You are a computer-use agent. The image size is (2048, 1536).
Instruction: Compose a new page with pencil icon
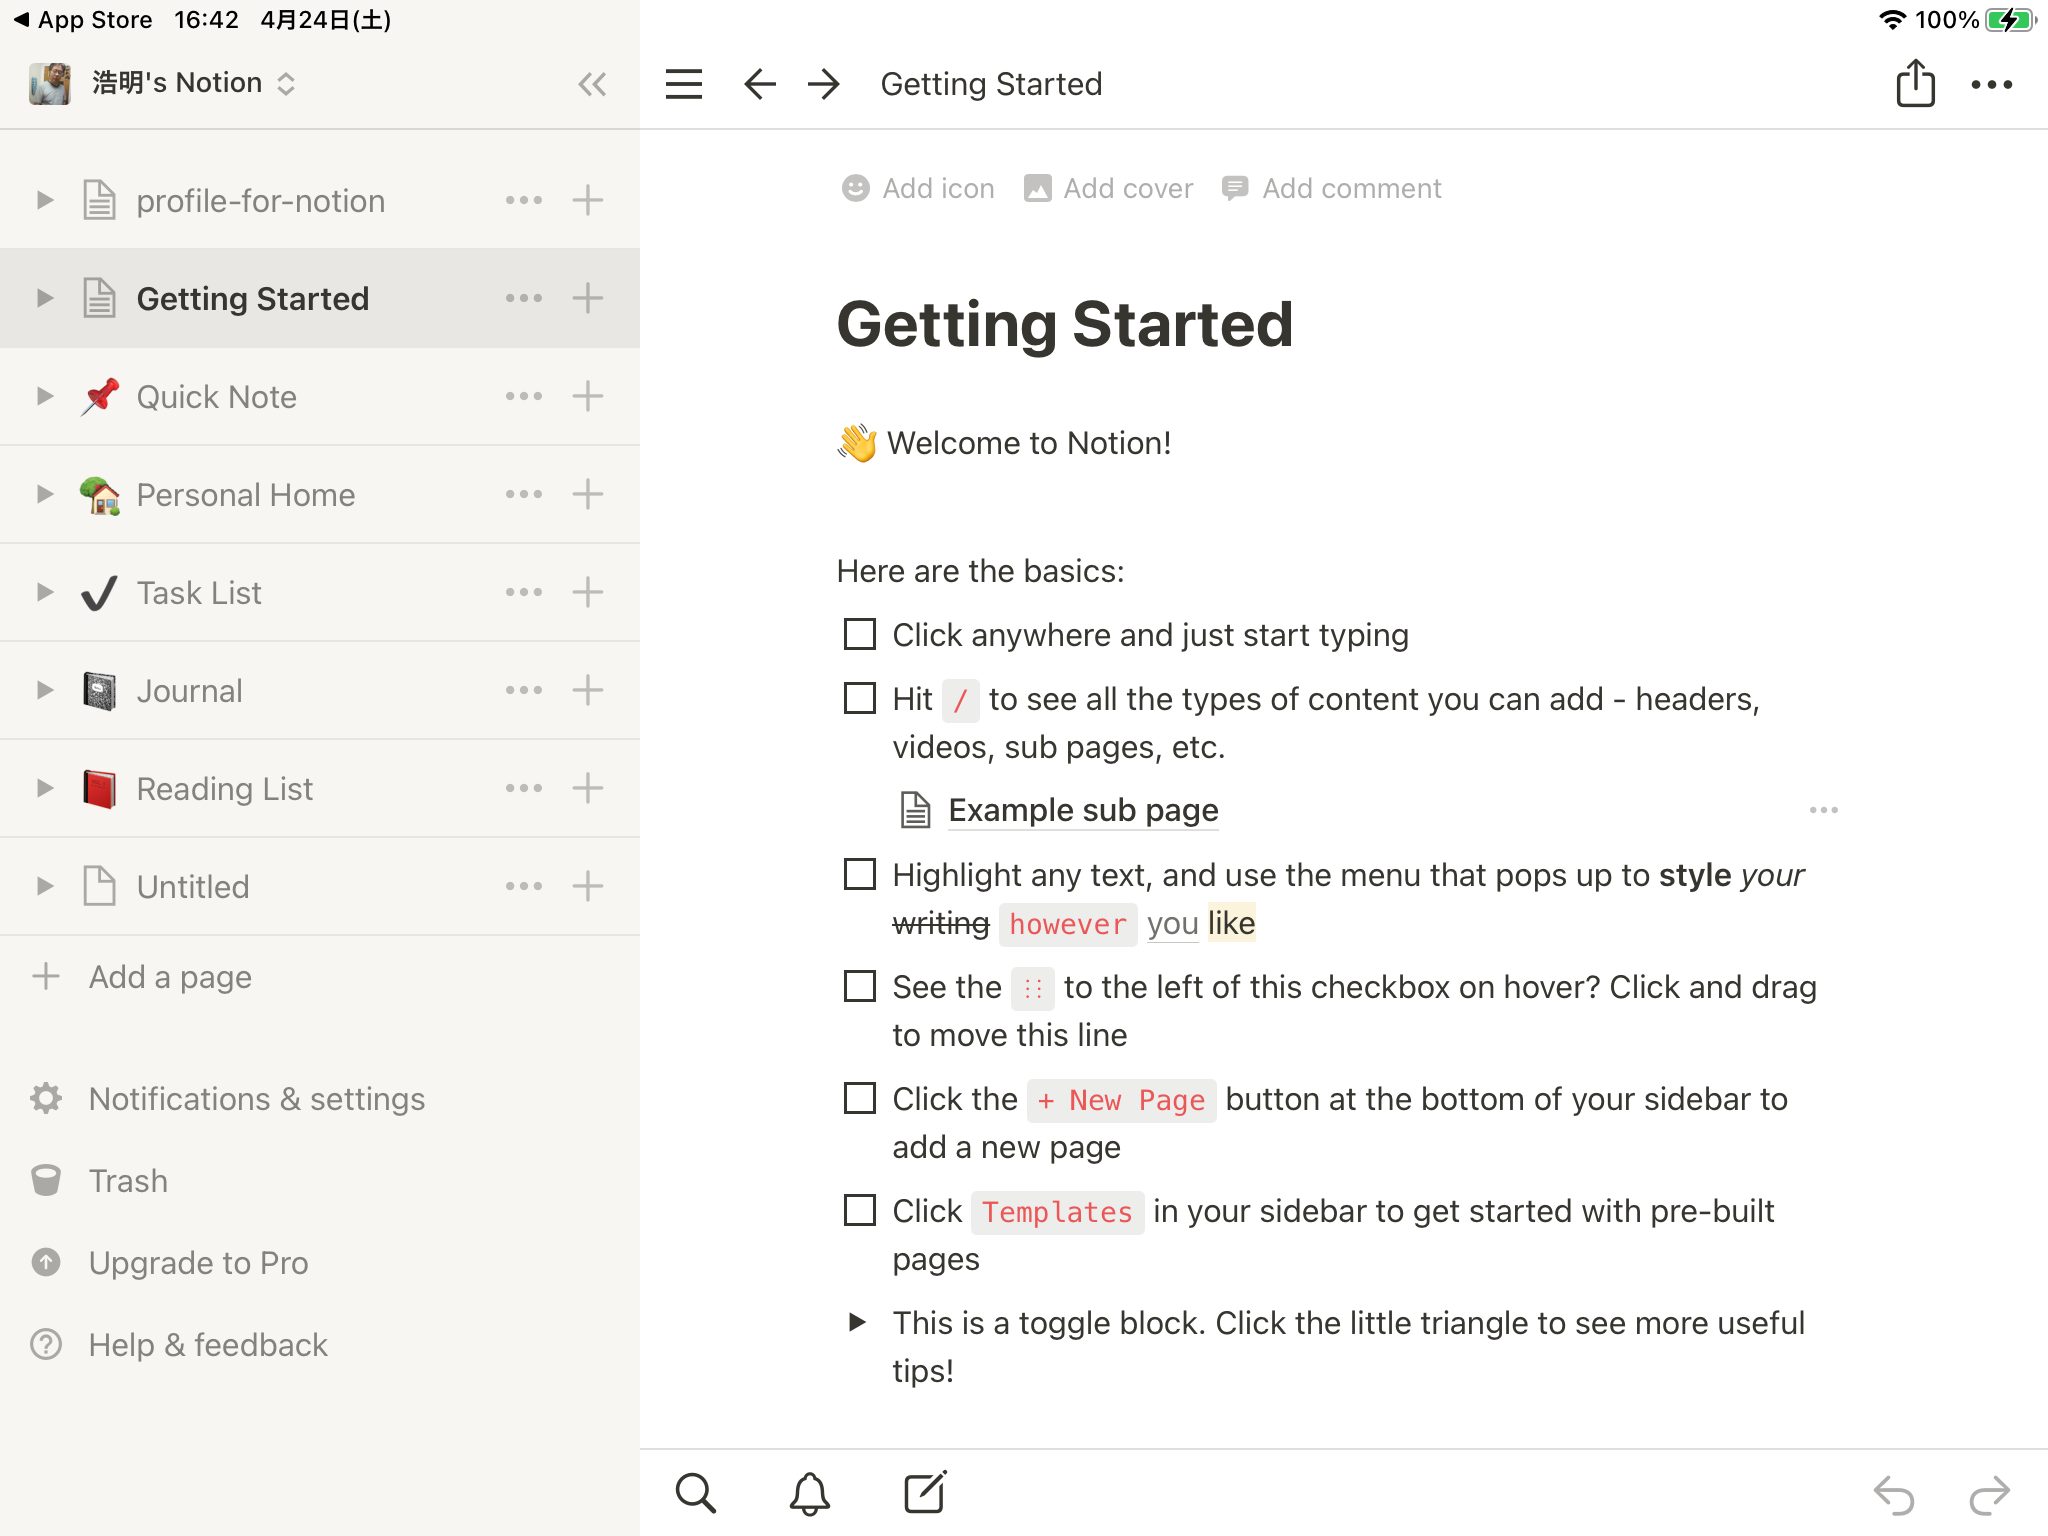924,1492
